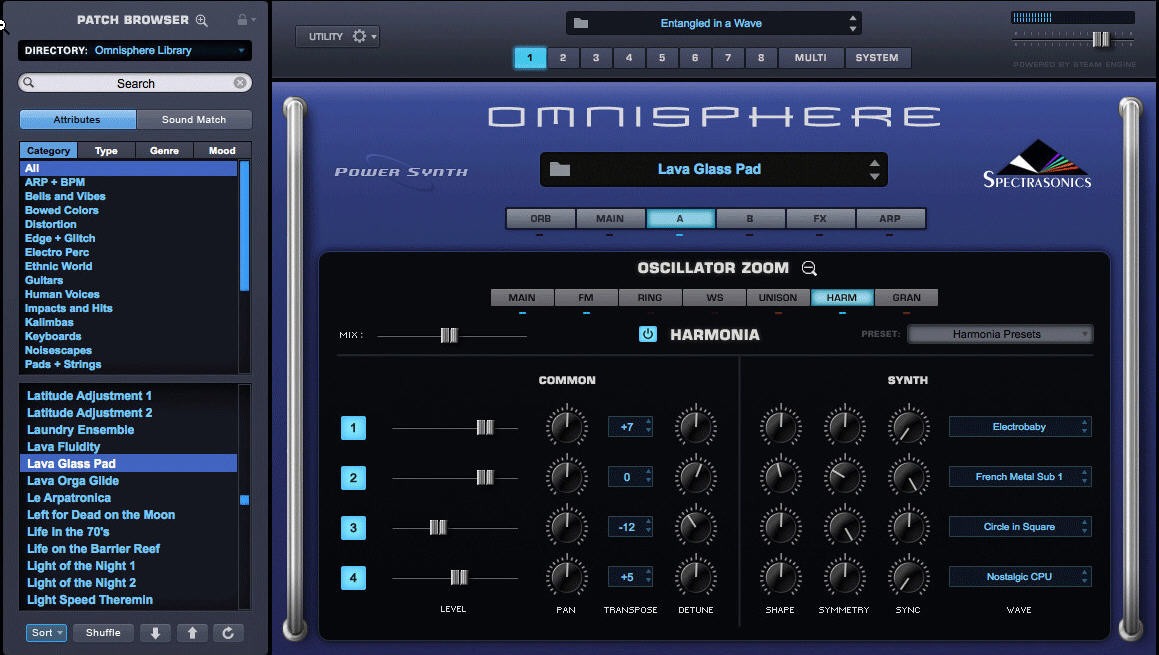
Task: Click the Detune knob for oscillator 3
Action: pos(696,527)
